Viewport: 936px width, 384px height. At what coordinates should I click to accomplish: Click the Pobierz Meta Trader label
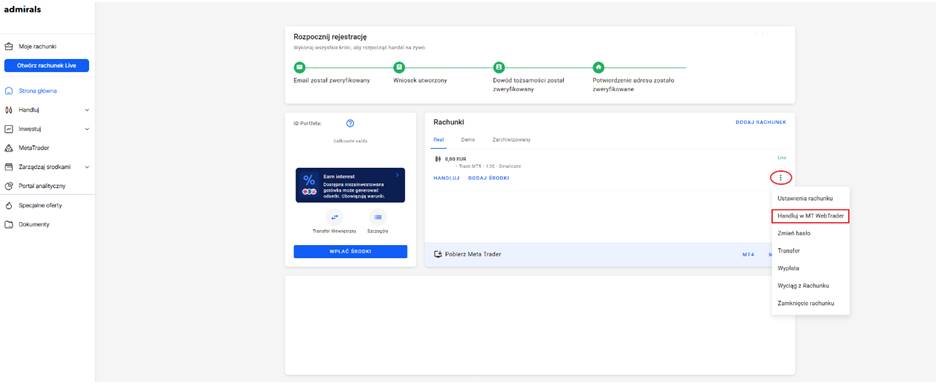473,254
